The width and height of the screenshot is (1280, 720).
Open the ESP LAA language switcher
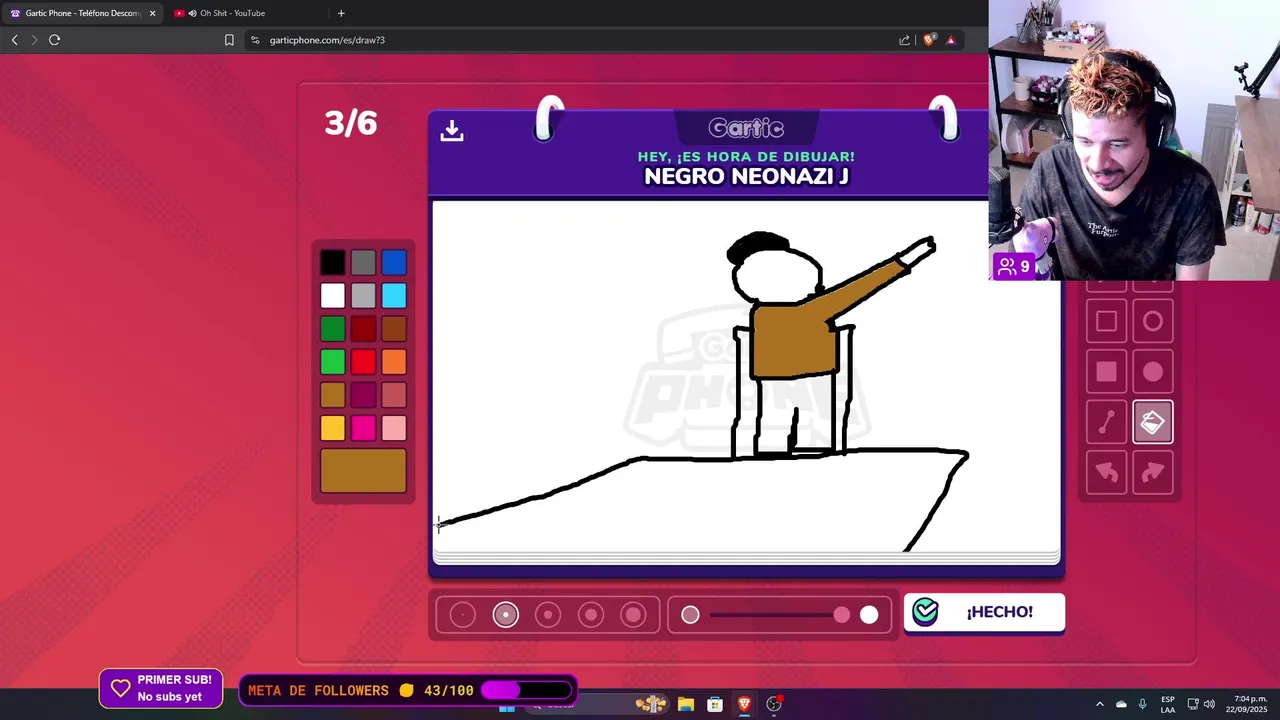pyautogui.click(x=1168, y=704)
